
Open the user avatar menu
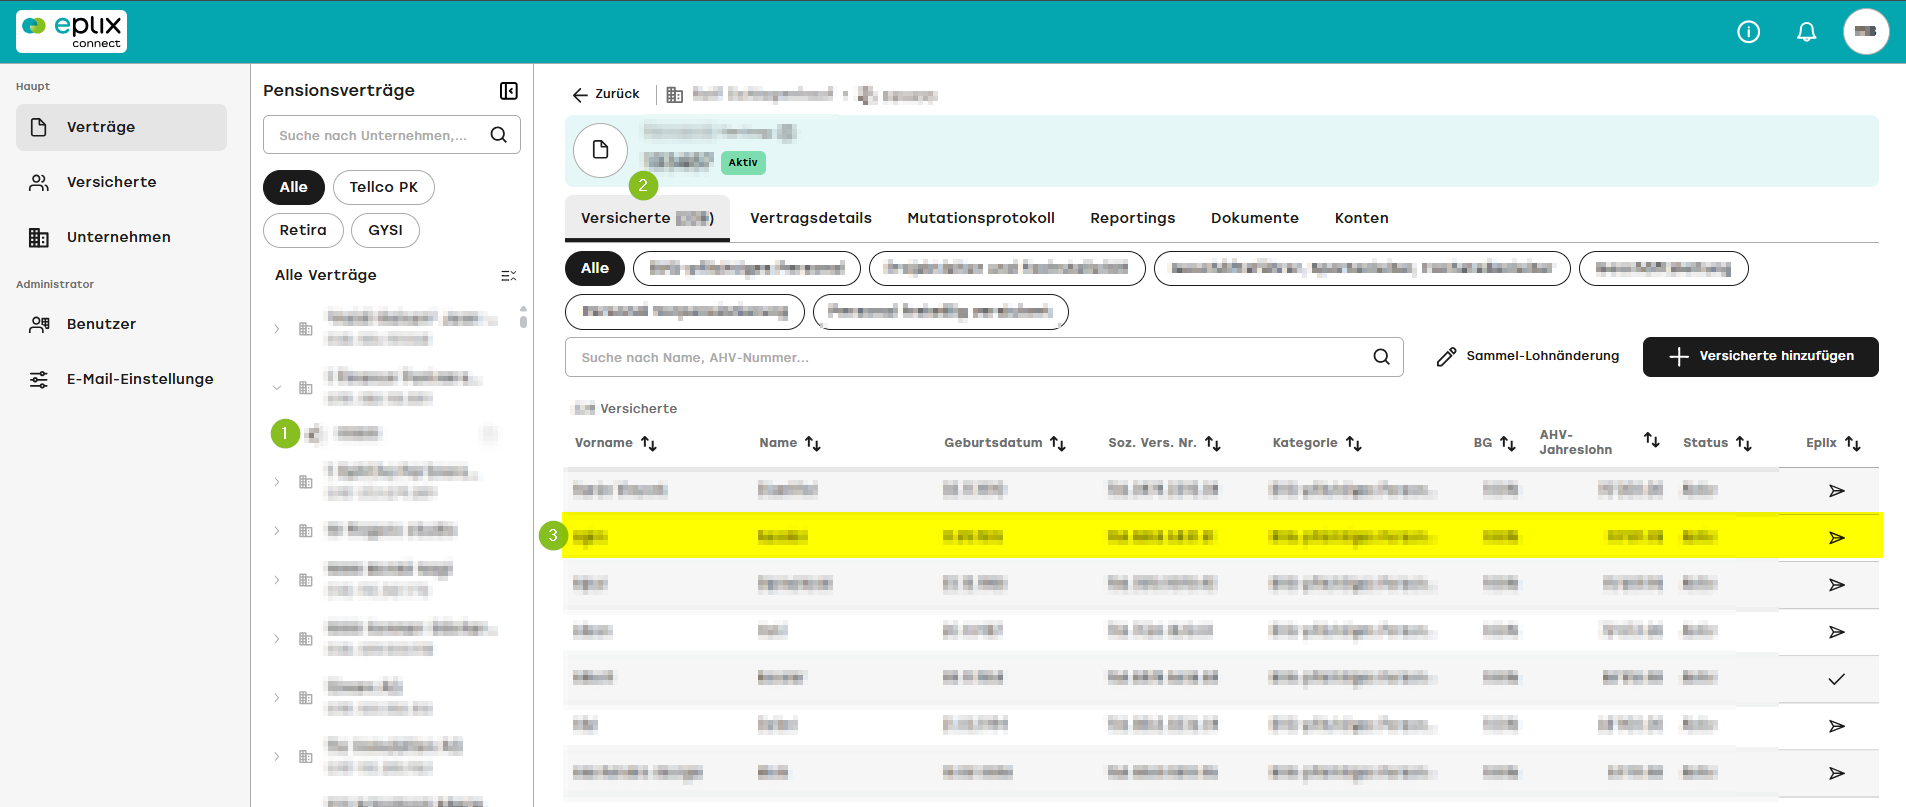coord(1866,32)
